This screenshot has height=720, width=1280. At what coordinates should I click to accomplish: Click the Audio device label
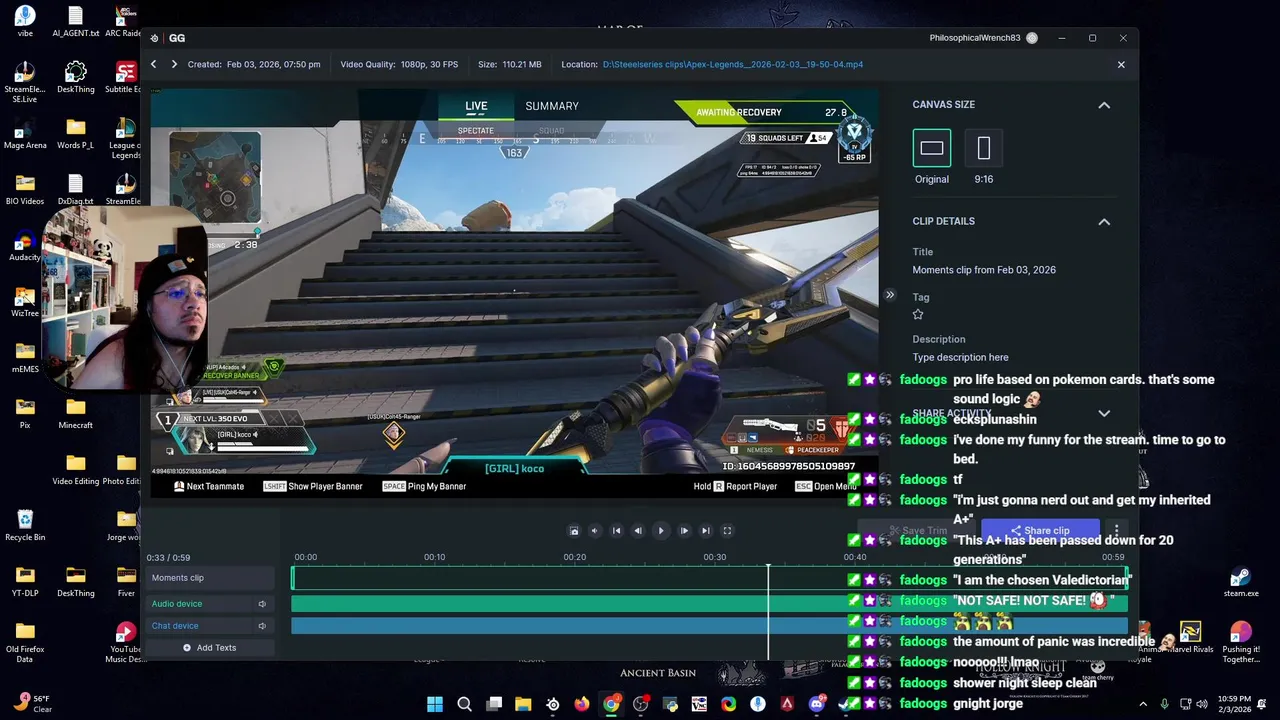point(177,604)
